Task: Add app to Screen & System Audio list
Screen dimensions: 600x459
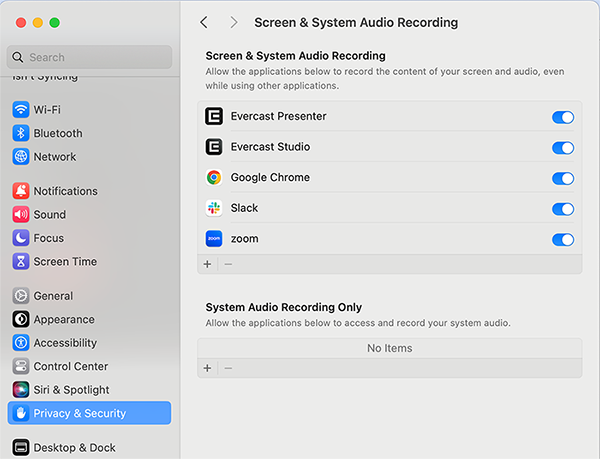Action: [207, 264]
